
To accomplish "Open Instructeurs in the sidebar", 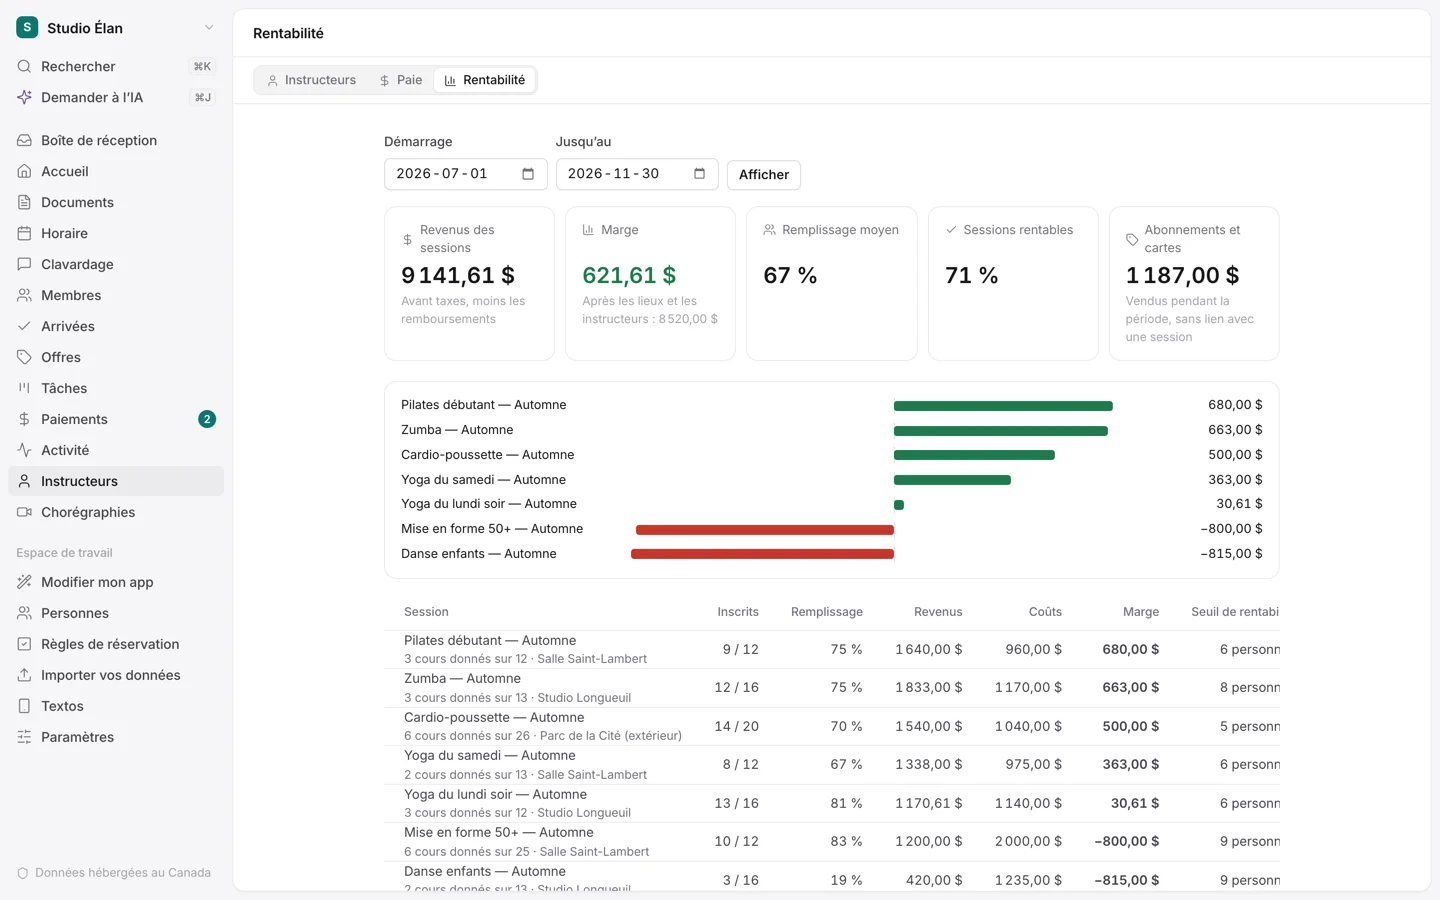I will pyautogui.click(x=116, y=481).
